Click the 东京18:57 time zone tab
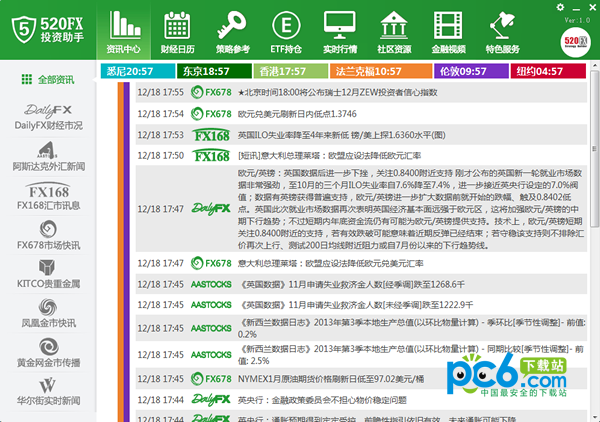 [214, 71]
